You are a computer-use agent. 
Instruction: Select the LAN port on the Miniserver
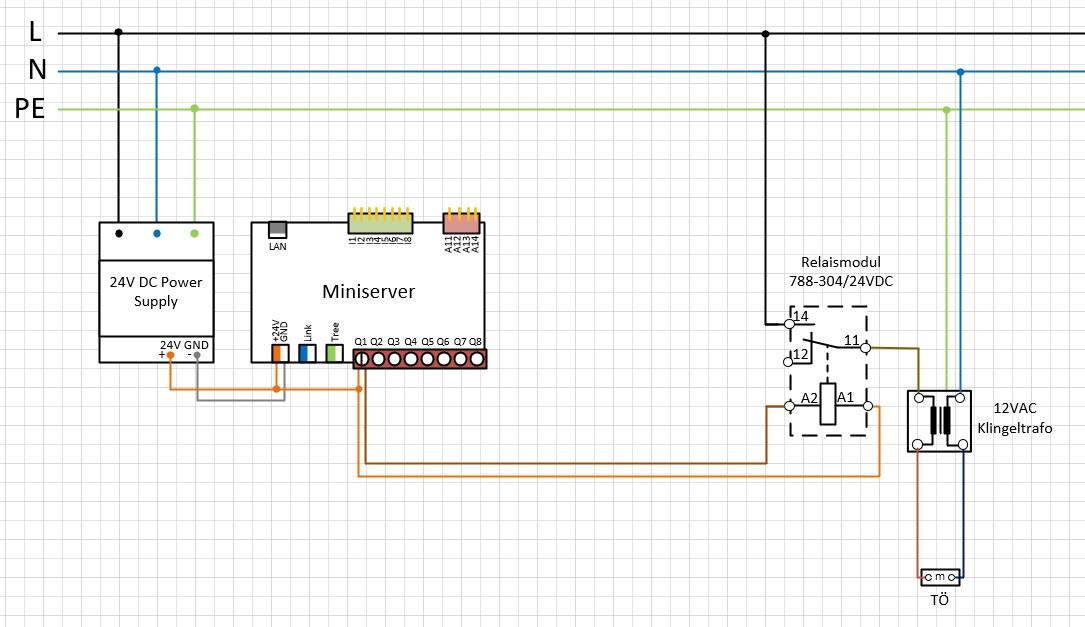[278, 230]
